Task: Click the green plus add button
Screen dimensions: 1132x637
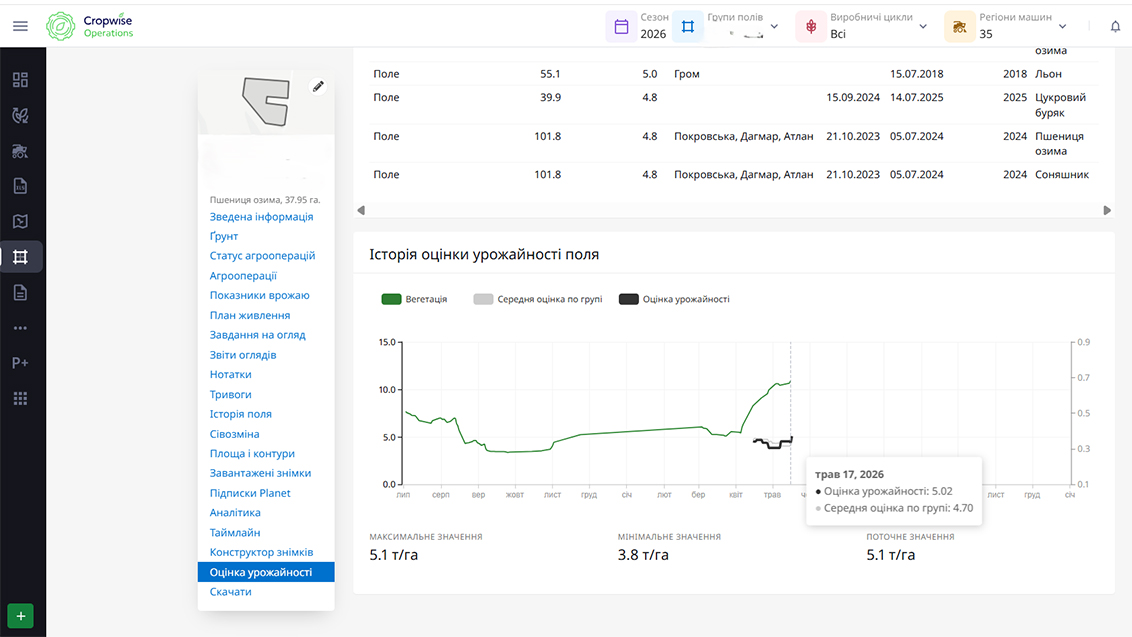Action: click(x=20, y=616)
